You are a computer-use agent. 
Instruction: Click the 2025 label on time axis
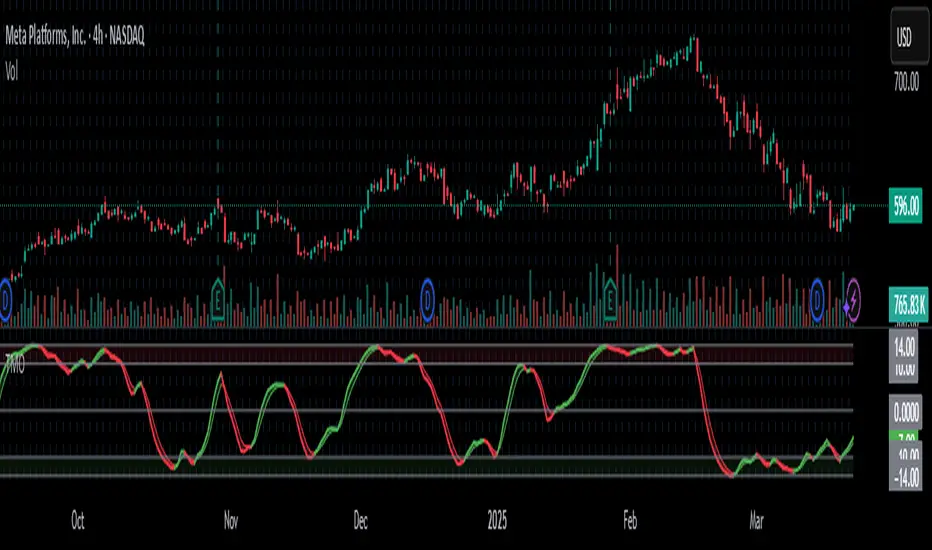pos(497,521)
